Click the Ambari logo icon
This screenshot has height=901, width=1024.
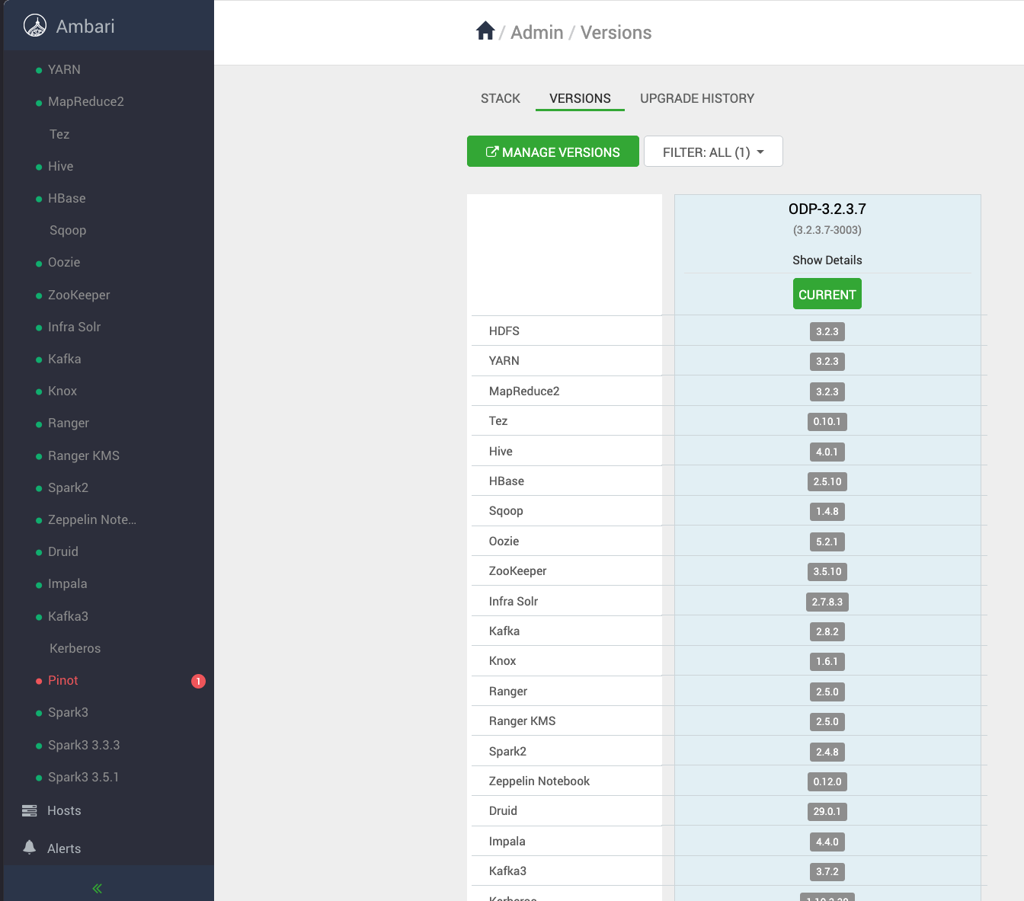tap(35, 26)
